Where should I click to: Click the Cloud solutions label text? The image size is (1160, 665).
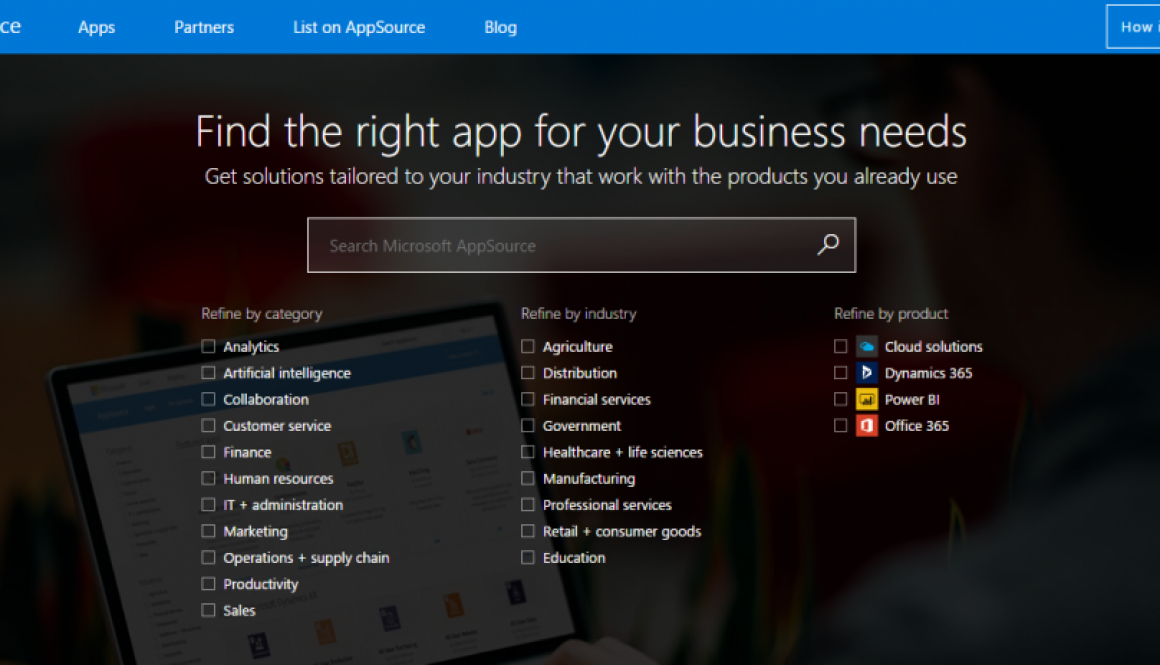pos(934,346)
